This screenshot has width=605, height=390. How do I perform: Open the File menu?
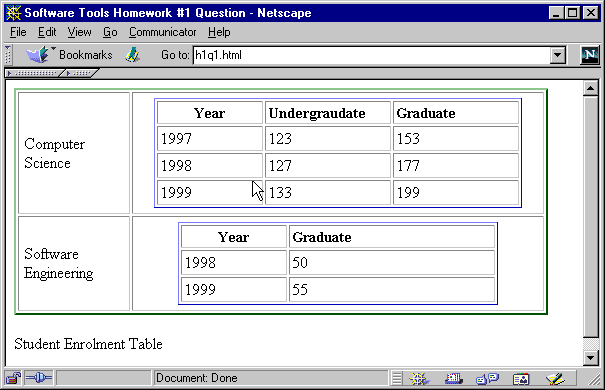point(18,32)
